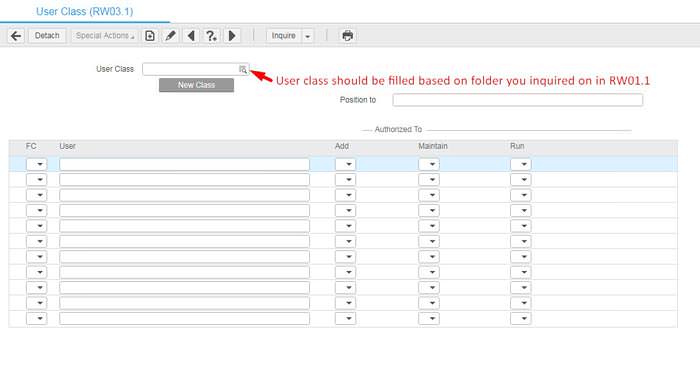Click the Detach button

pos(47,36)
